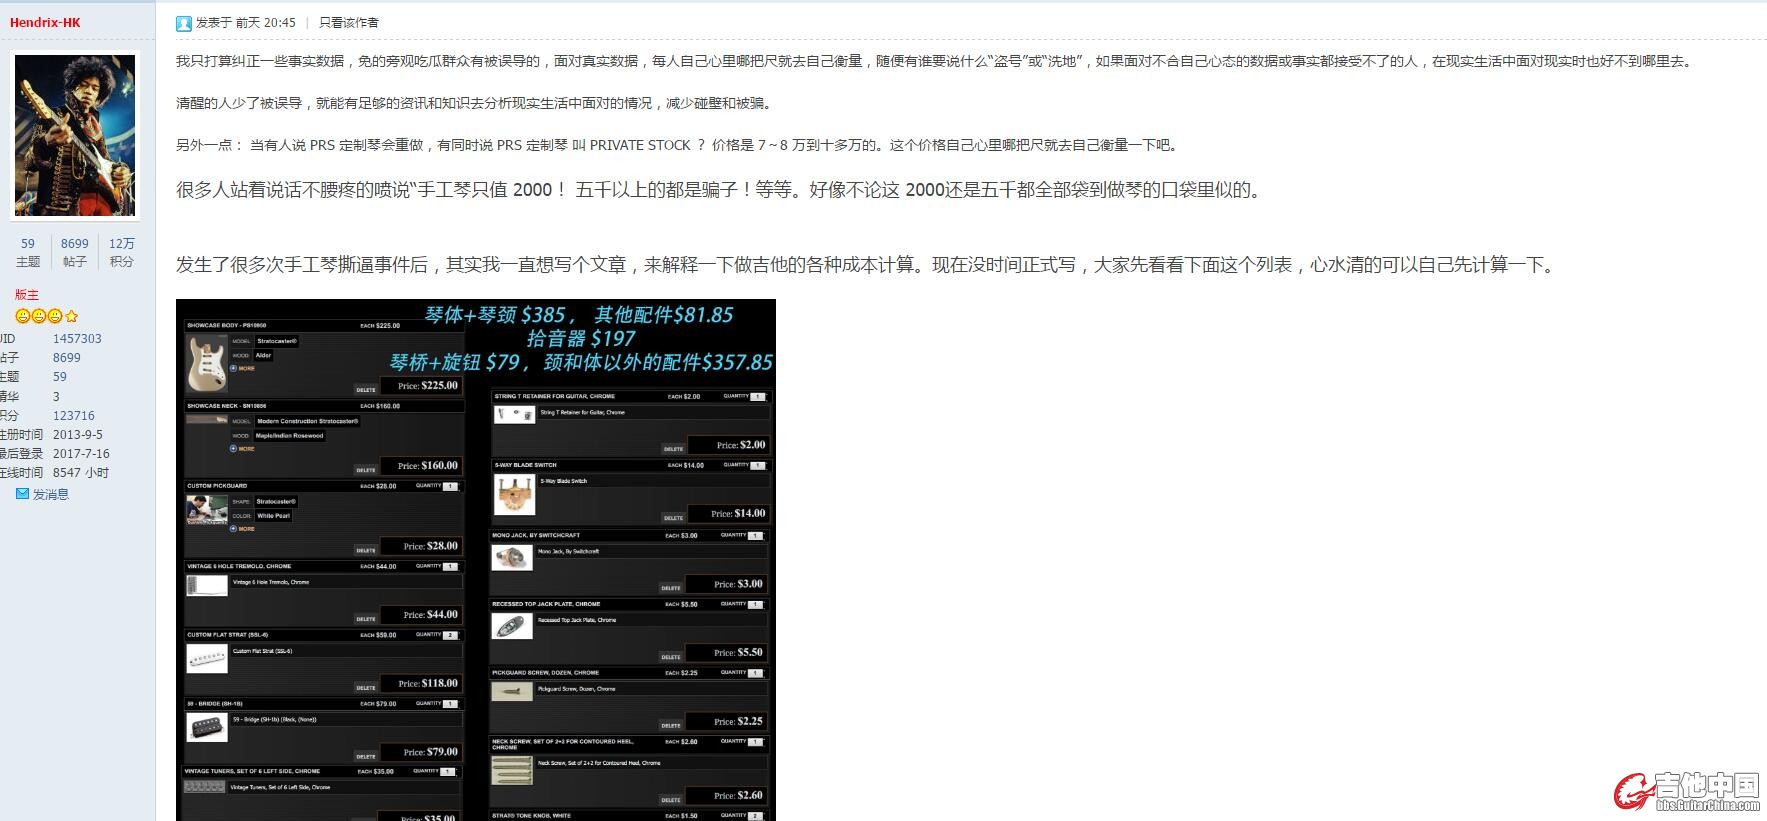Click the 吉他中国 watermark logo
The width and height of the screenshot is (1767, 821).
[1687, 791]
